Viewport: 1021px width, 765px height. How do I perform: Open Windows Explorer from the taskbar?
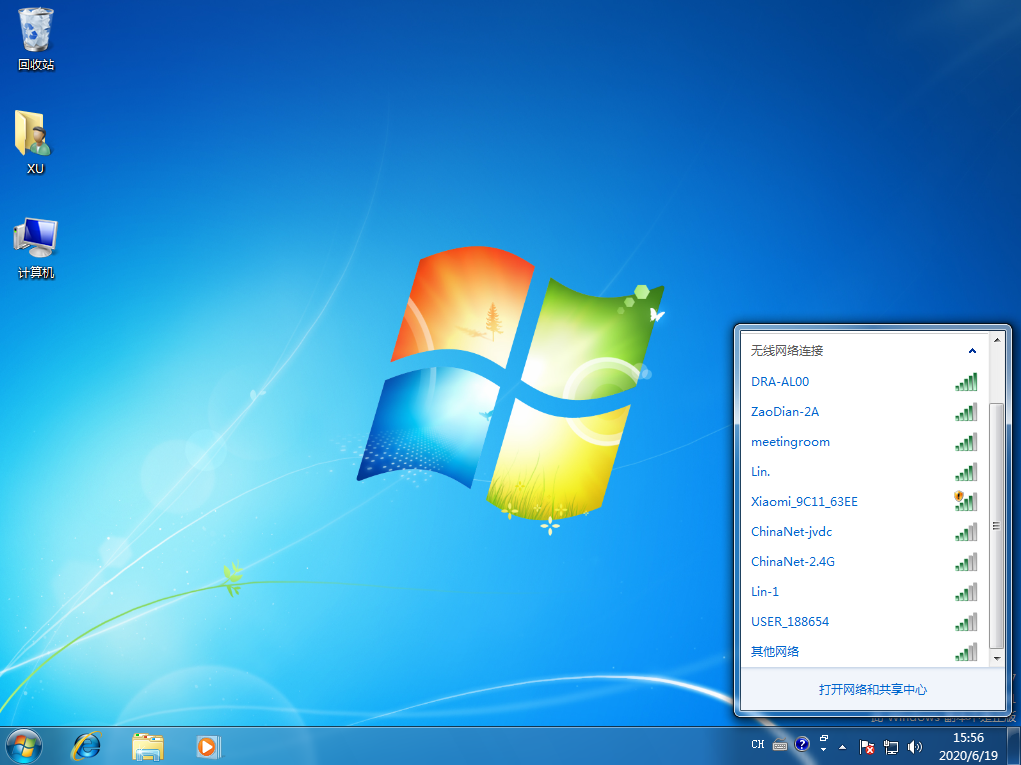(148, 745)
